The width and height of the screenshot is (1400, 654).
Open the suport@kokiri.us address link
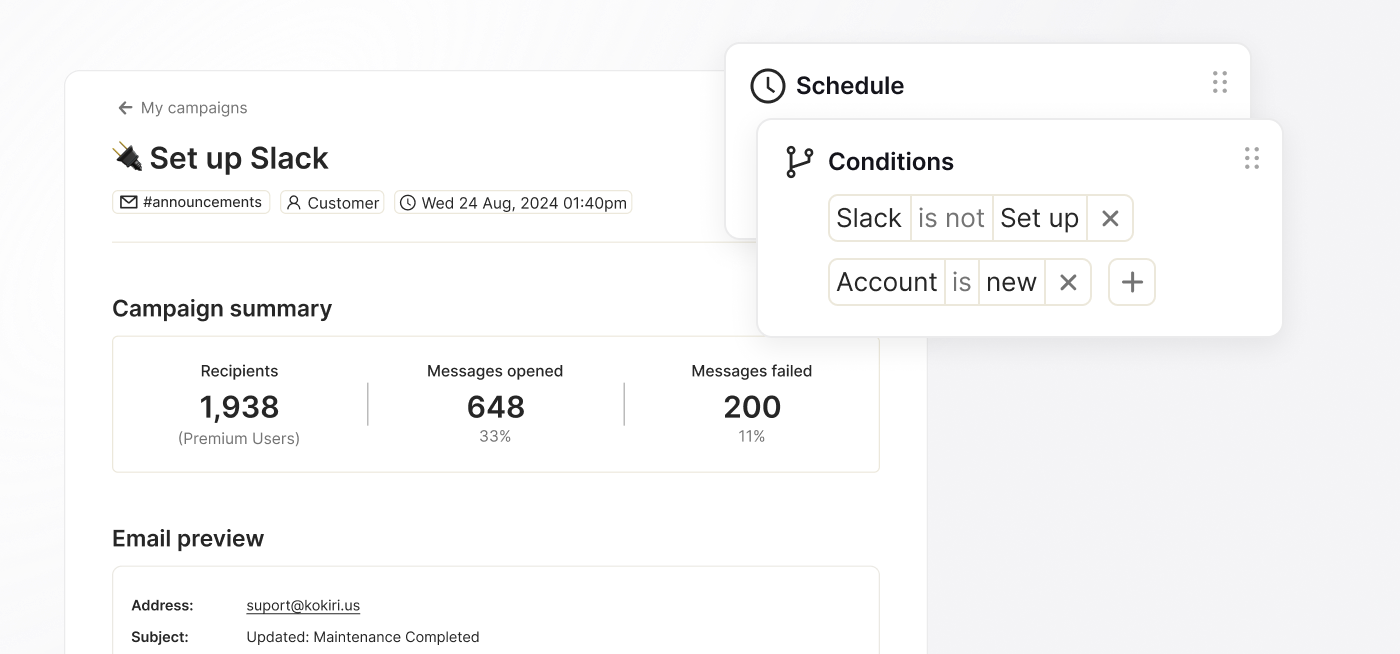pos(303,606)
